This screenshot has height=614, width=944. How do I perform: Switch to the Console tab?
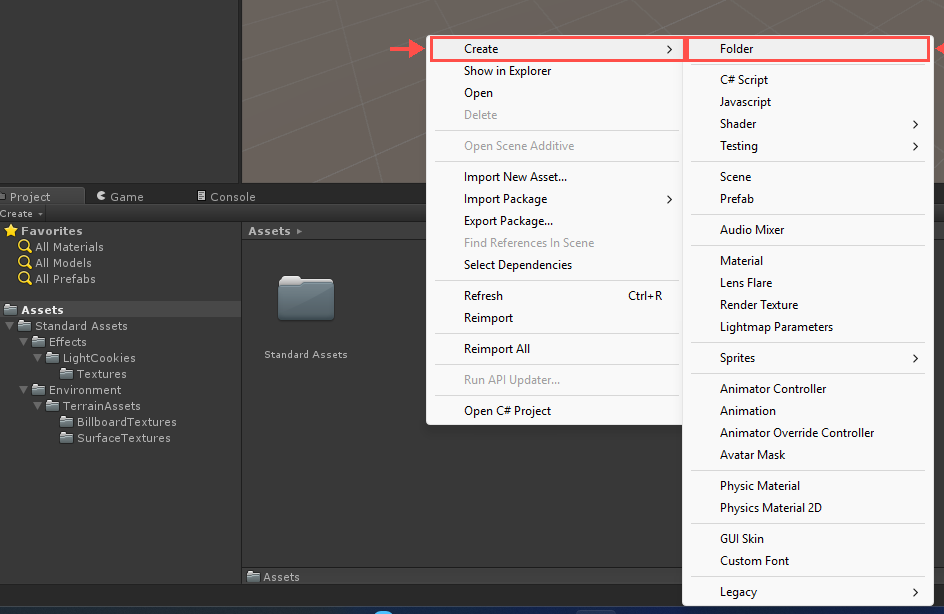click(x=226, y=196)
